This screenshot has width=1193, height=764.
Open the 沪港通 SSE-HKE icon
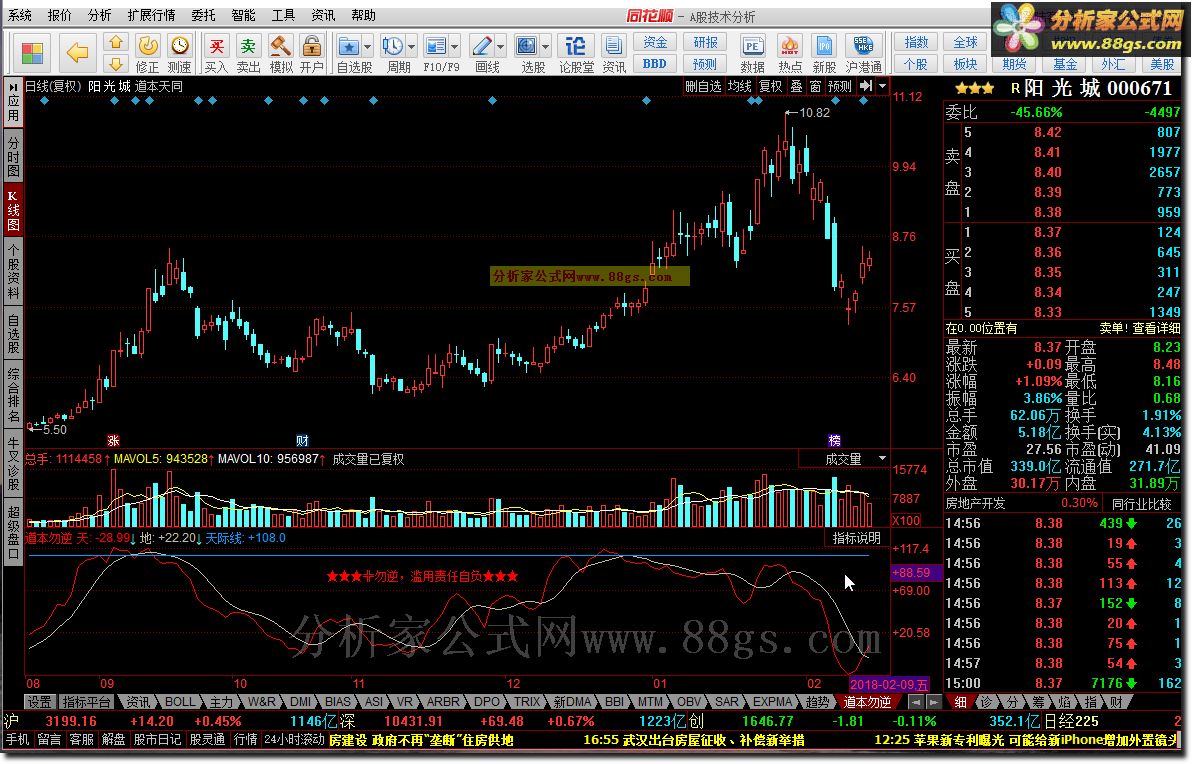(864, 54)
